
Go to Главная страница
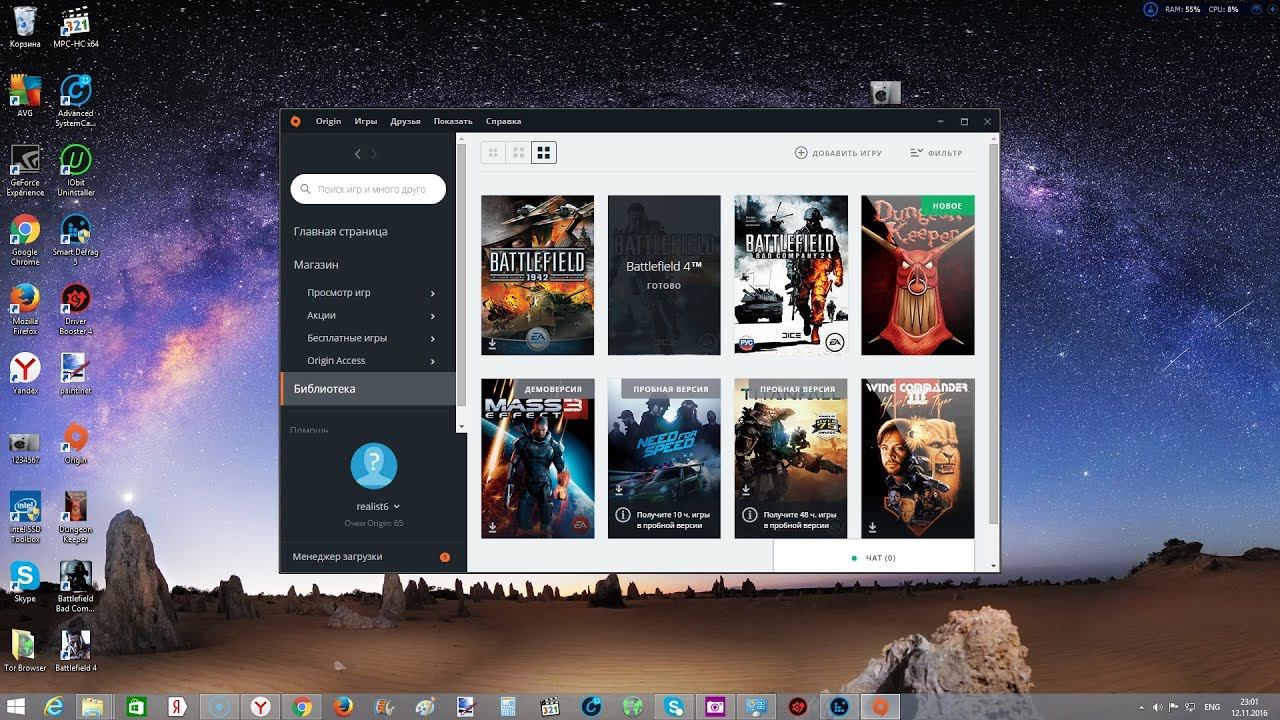(340, 232)
